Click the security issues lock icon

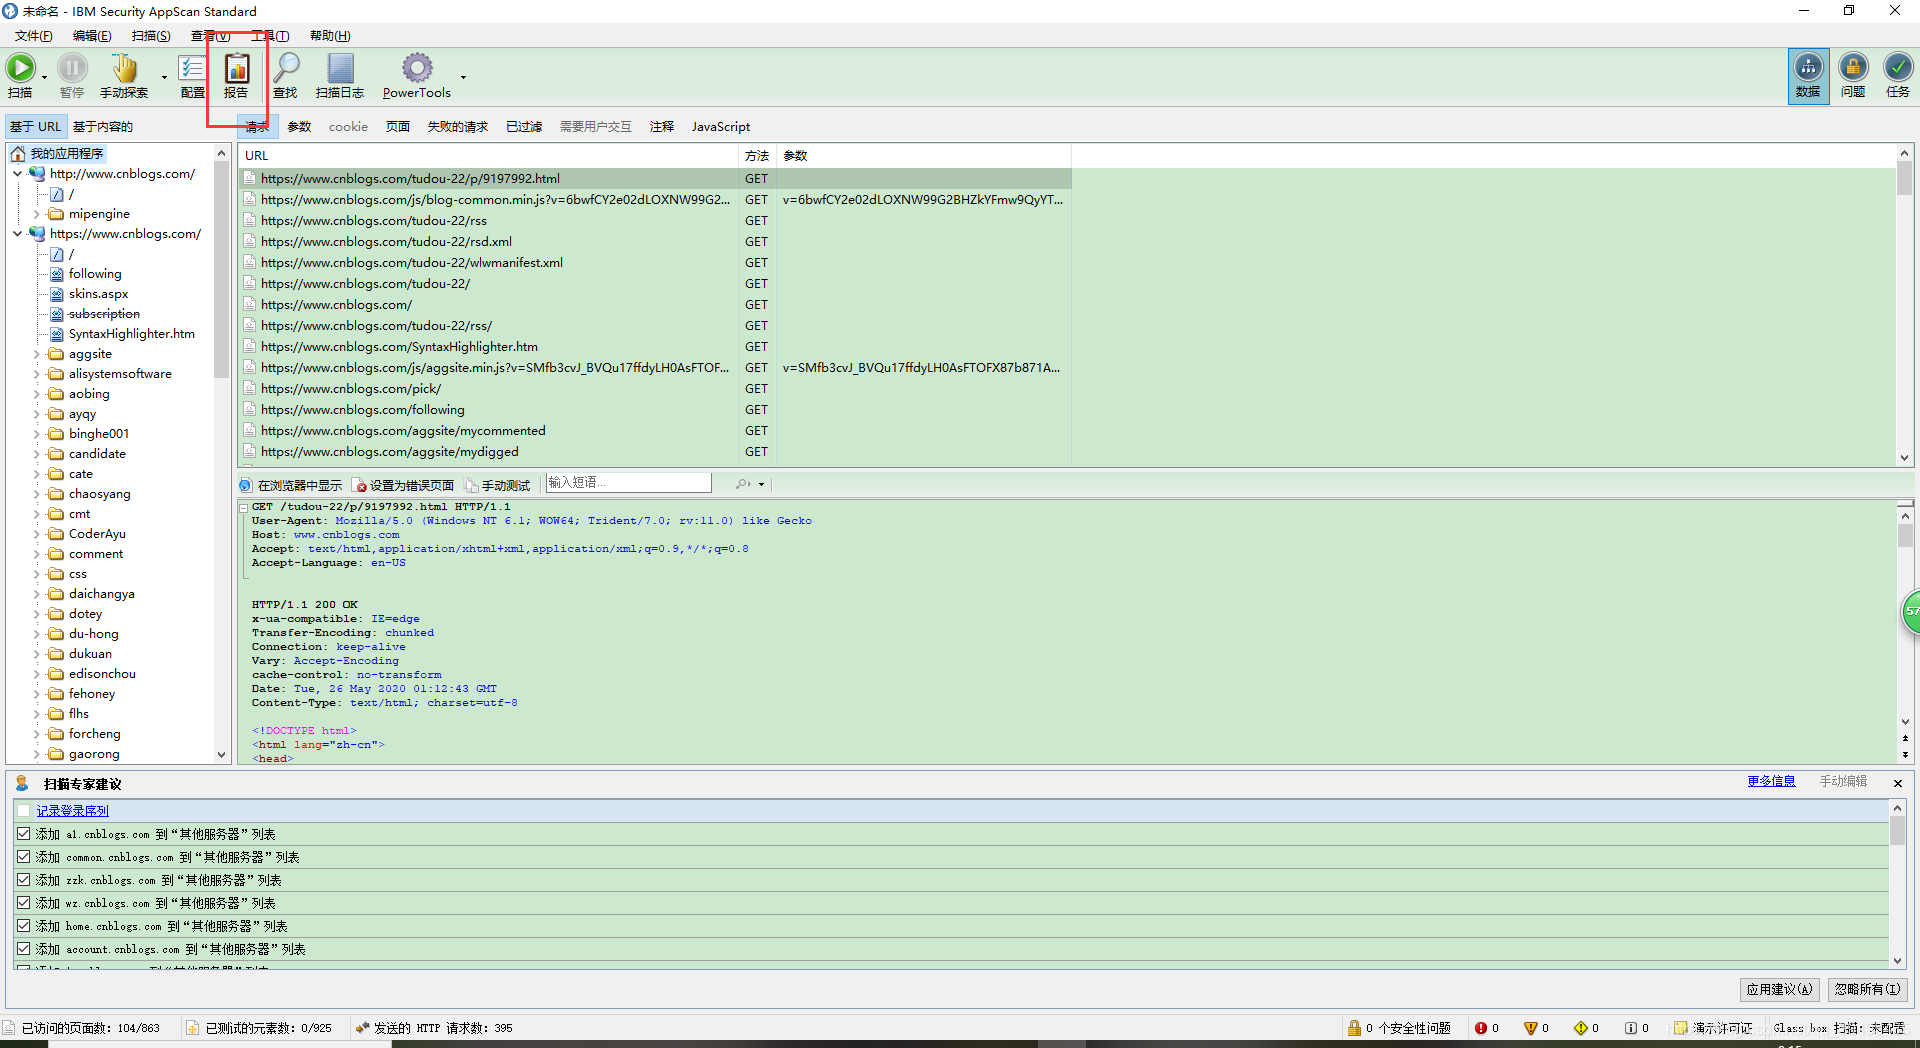point(1354,1028)
